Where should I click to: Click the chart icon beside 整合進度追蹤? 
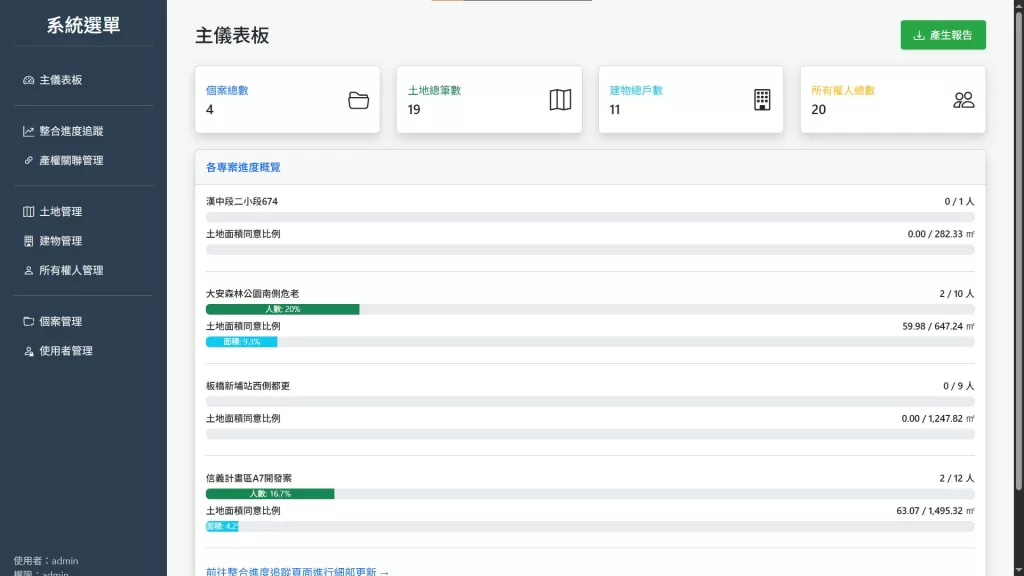pos(28,131)
